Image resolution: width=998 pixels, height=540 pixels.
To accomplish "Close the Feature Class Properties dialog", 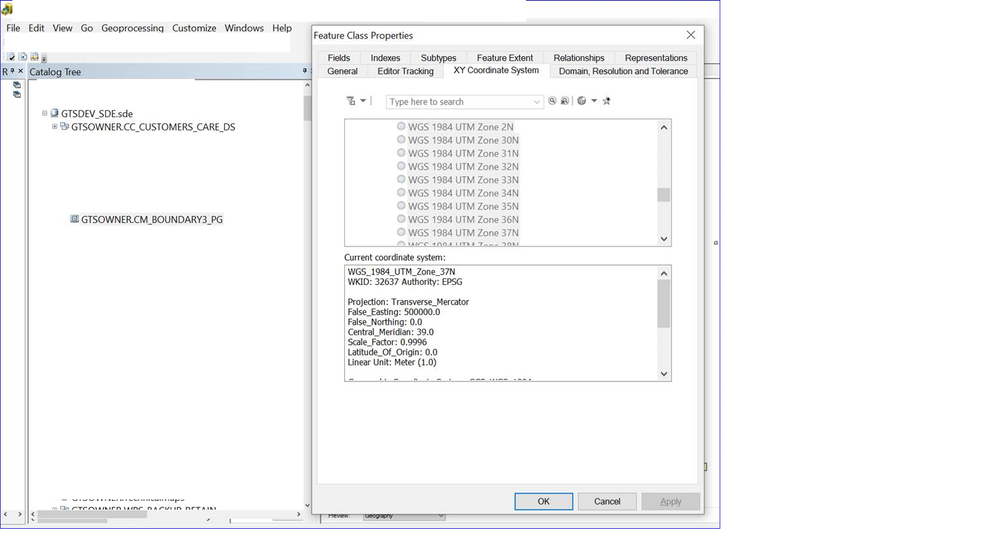I will pyautogui.click(x=691, y=35).
